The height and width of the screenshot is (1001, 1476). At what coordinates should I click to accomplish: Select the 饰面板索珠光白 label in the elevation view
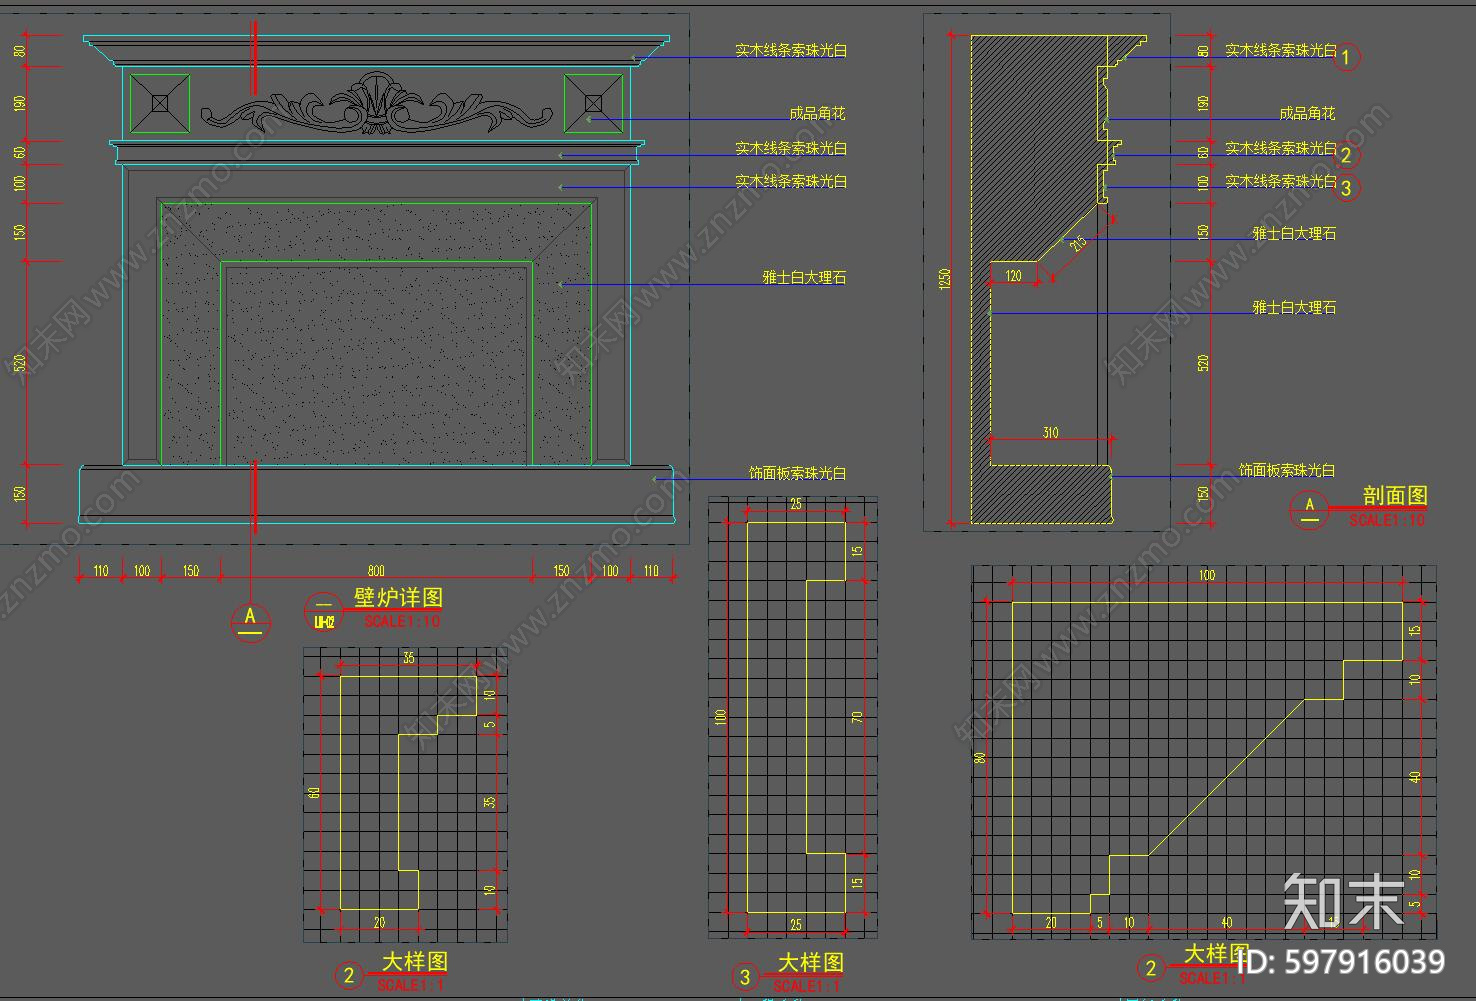(797, 473)
